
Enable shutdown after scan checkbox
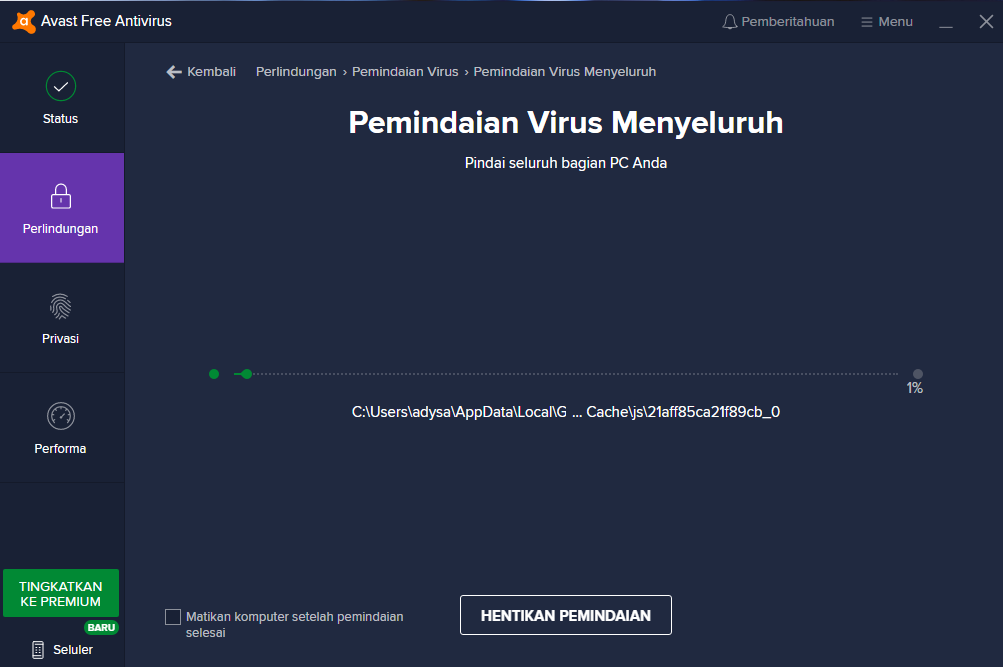(x=173, y=617)
